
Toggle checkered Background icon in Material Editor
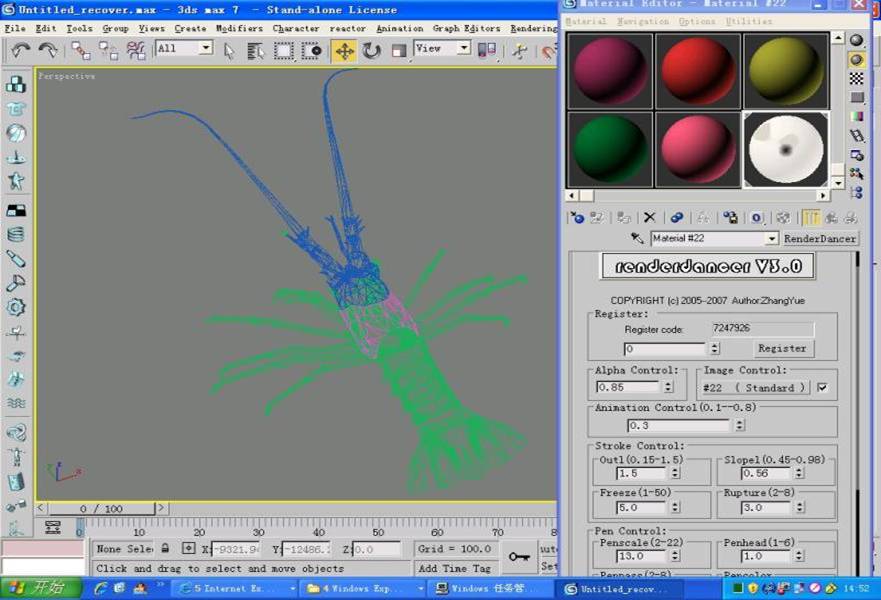(x=856, y=79)
